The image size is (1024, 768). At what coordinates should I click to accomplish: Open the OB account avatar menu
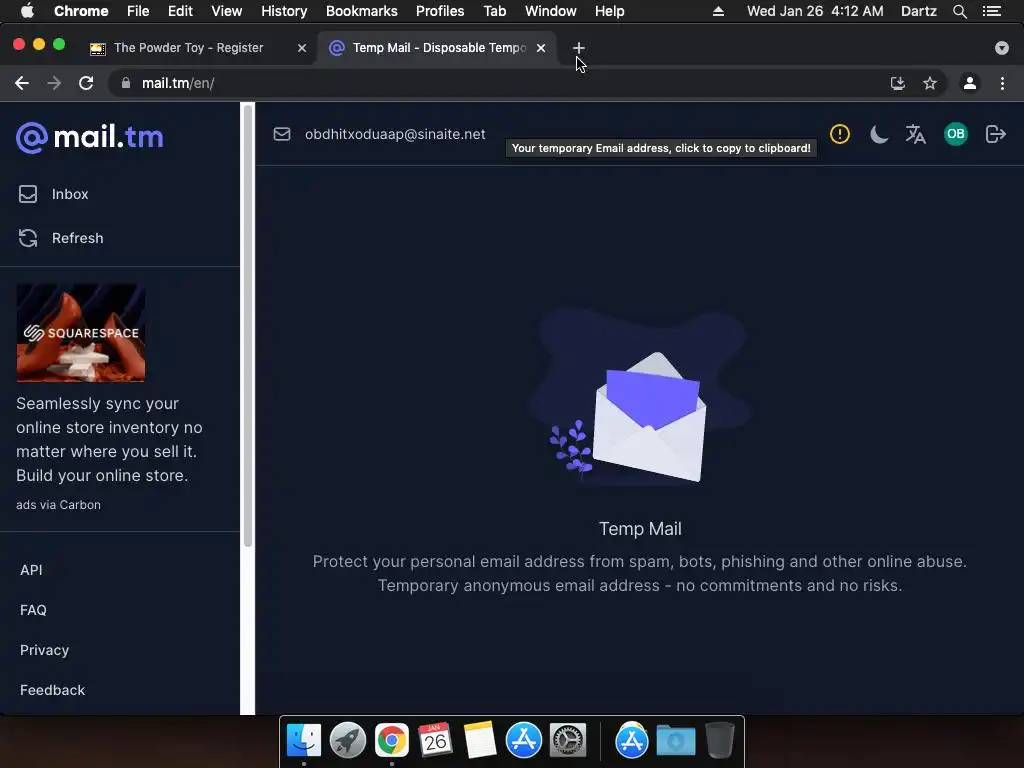click(955, 134)
